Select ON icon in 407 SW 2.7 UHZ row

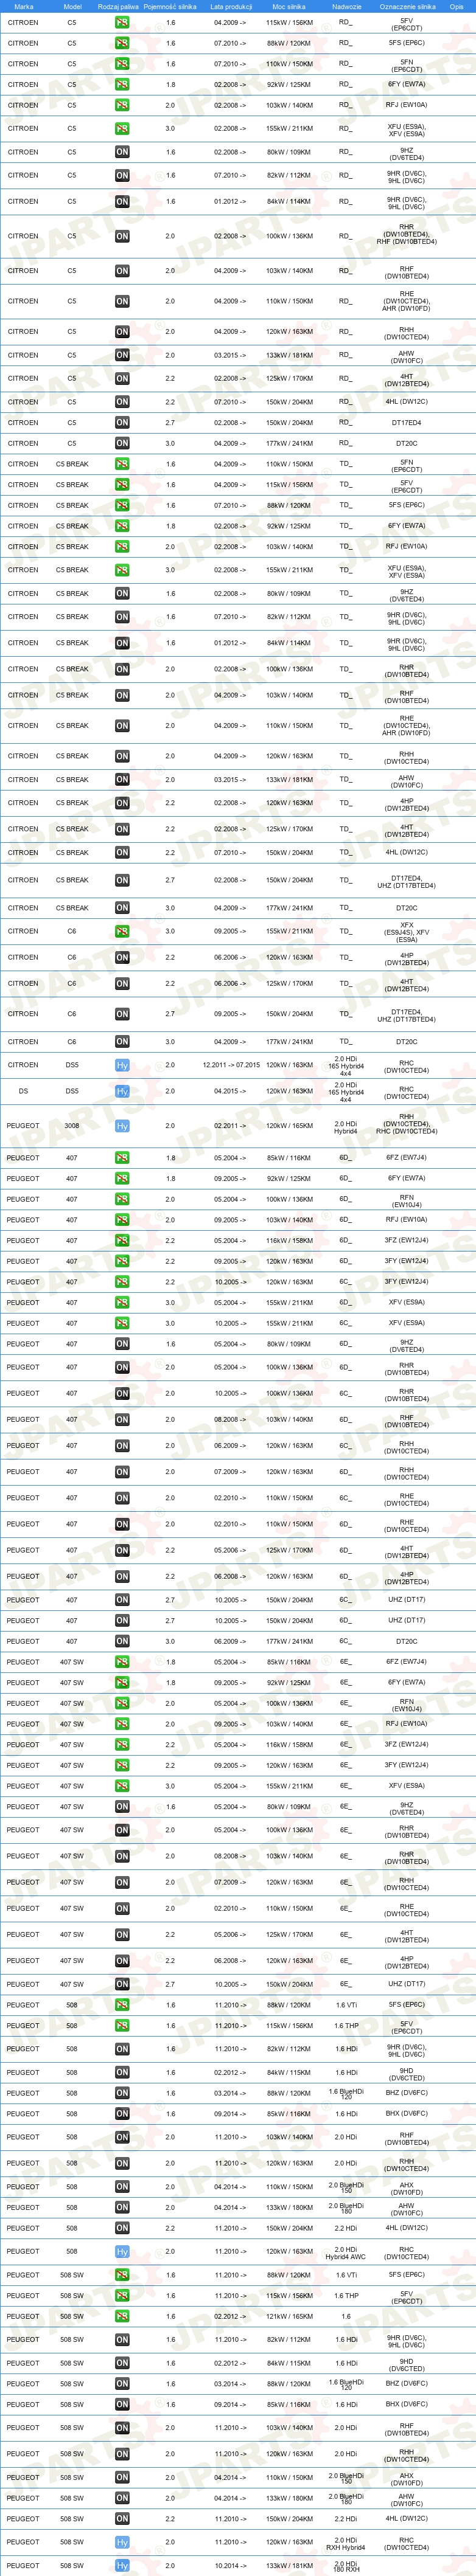click(122, 1984)
